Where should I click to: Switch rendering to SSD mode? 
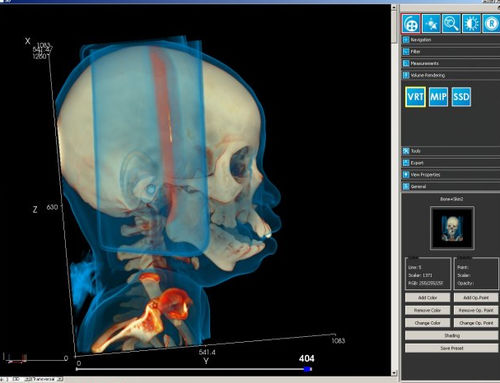(x=461, y=97)
